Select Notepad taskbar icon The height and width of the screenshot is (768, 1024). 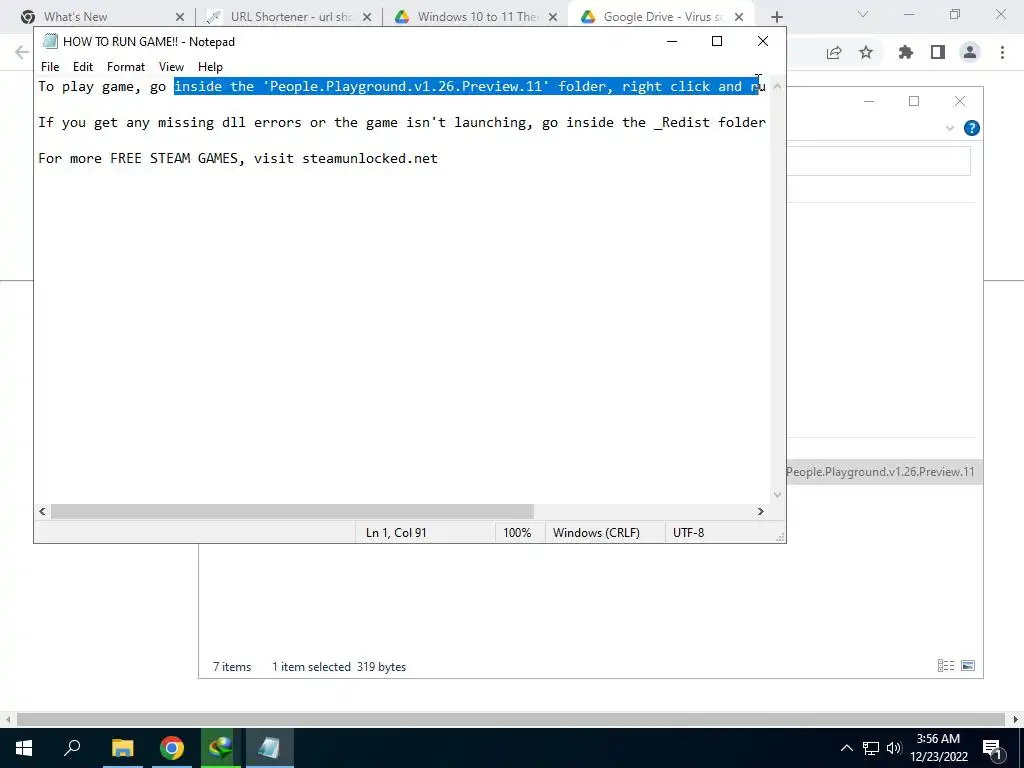click(x=269, y=748)
